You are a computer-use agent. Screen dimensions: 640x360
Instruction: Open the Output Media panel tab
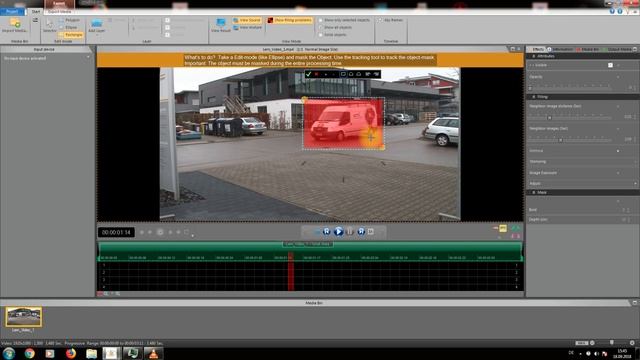point(618,49)
